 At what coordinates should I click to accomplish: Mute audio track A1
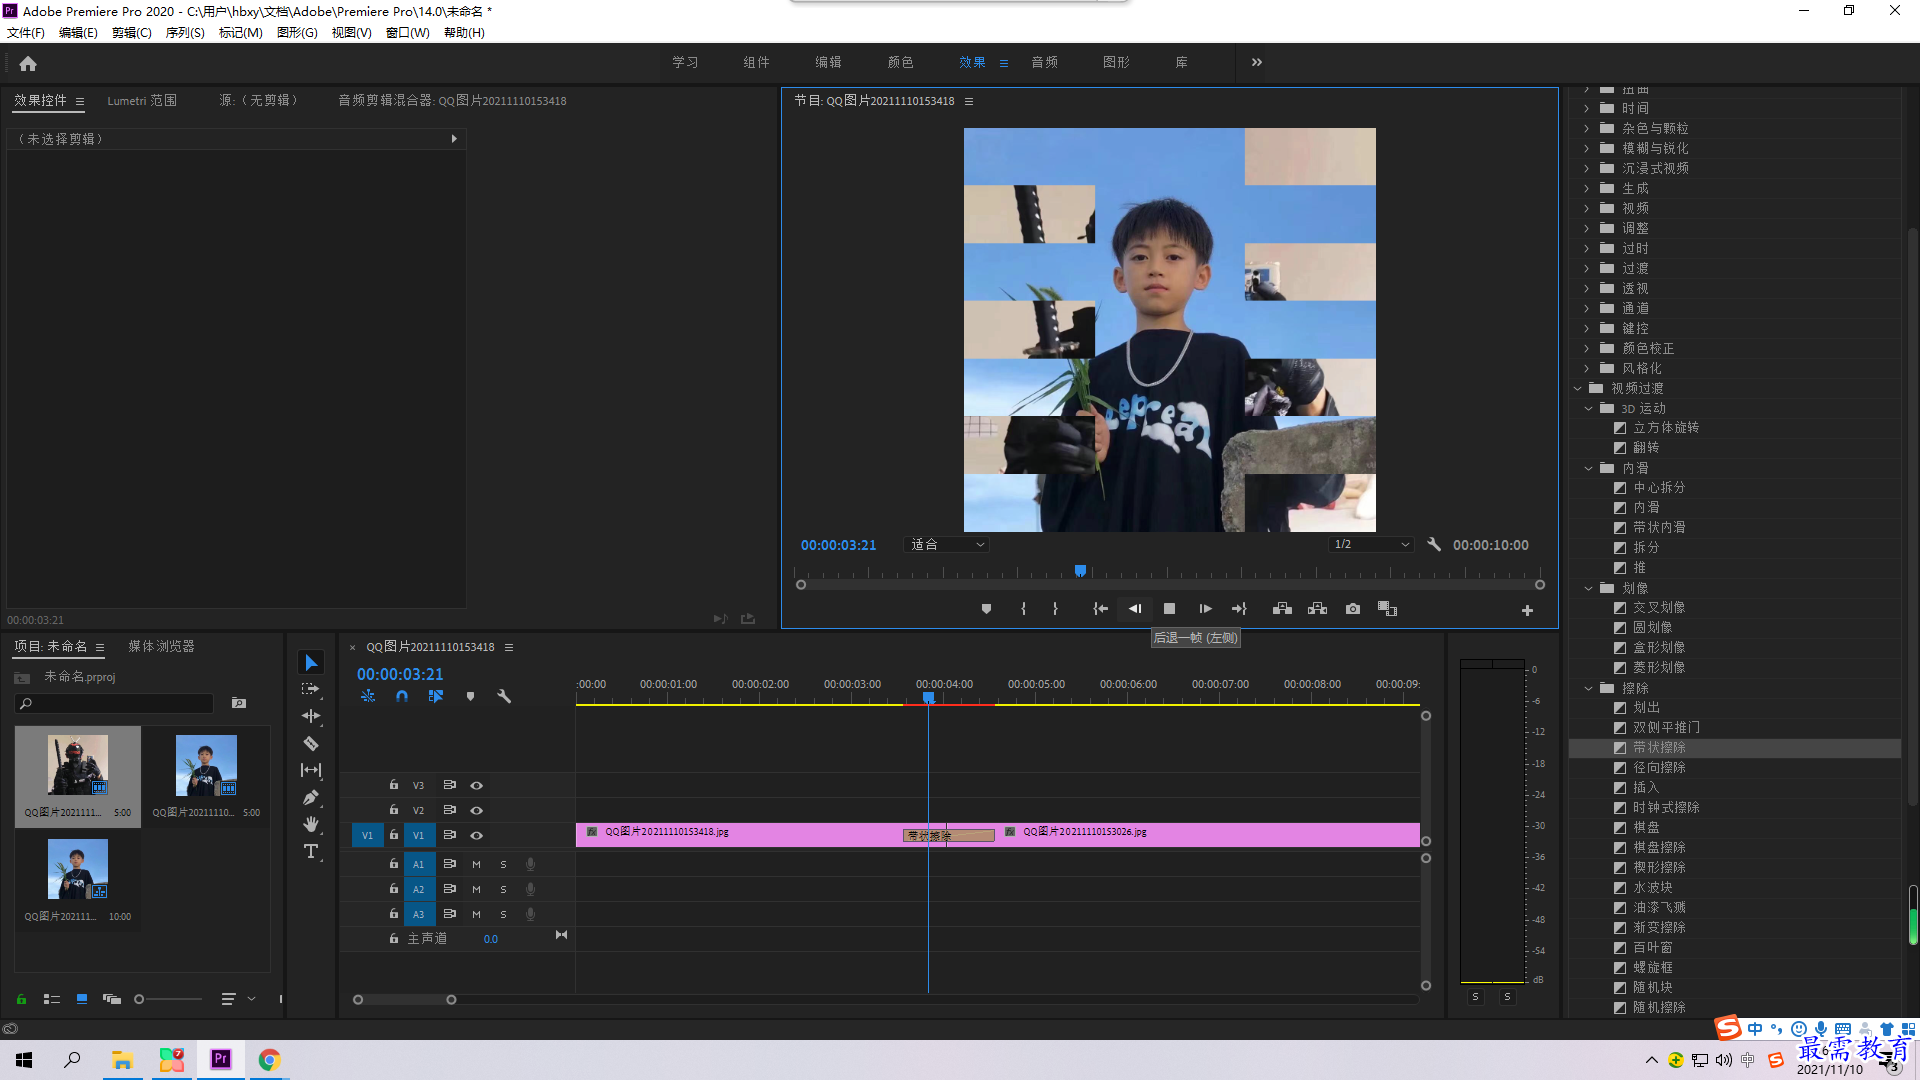point(476,864)
